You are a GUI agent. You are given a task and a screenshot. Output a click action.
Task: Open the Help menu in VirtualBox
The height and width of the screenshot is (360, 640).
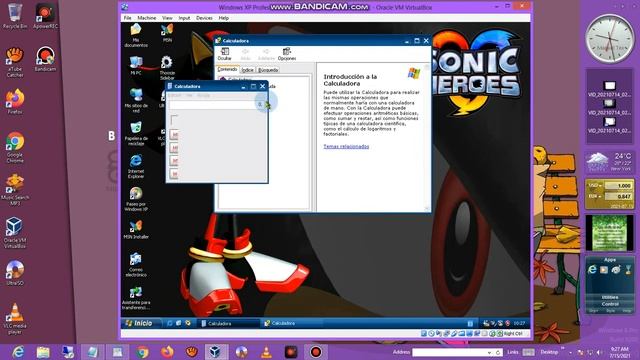(224, 18)
